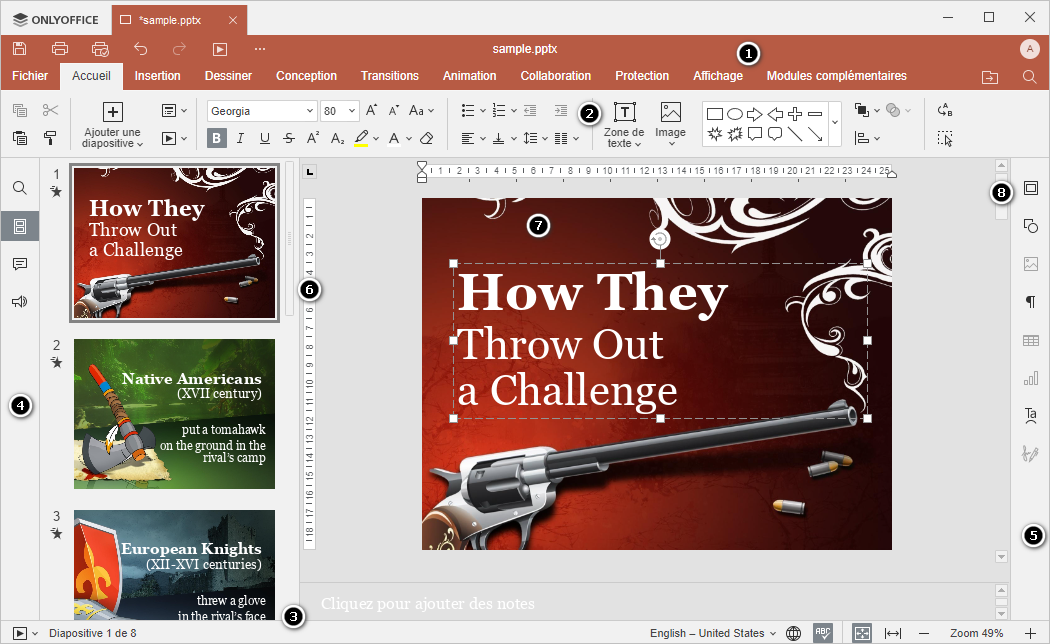Open the Comments panel in the left sidebar

[19, 264]
